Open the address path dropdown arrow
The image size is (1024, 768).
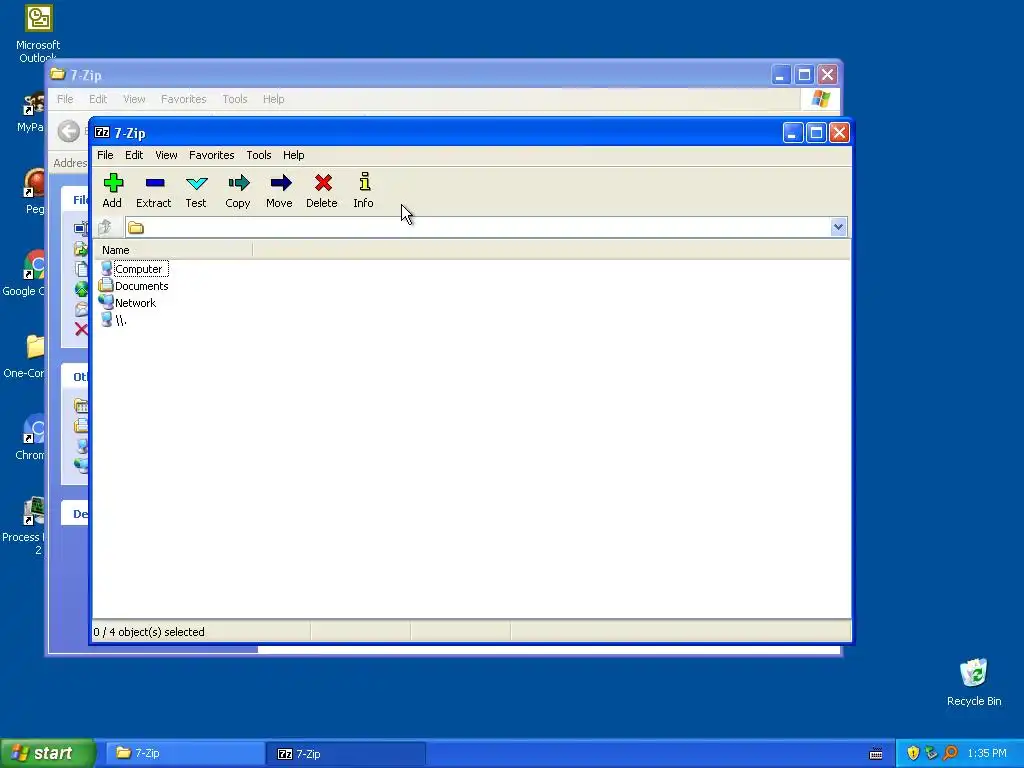click(x=838, y=227)
